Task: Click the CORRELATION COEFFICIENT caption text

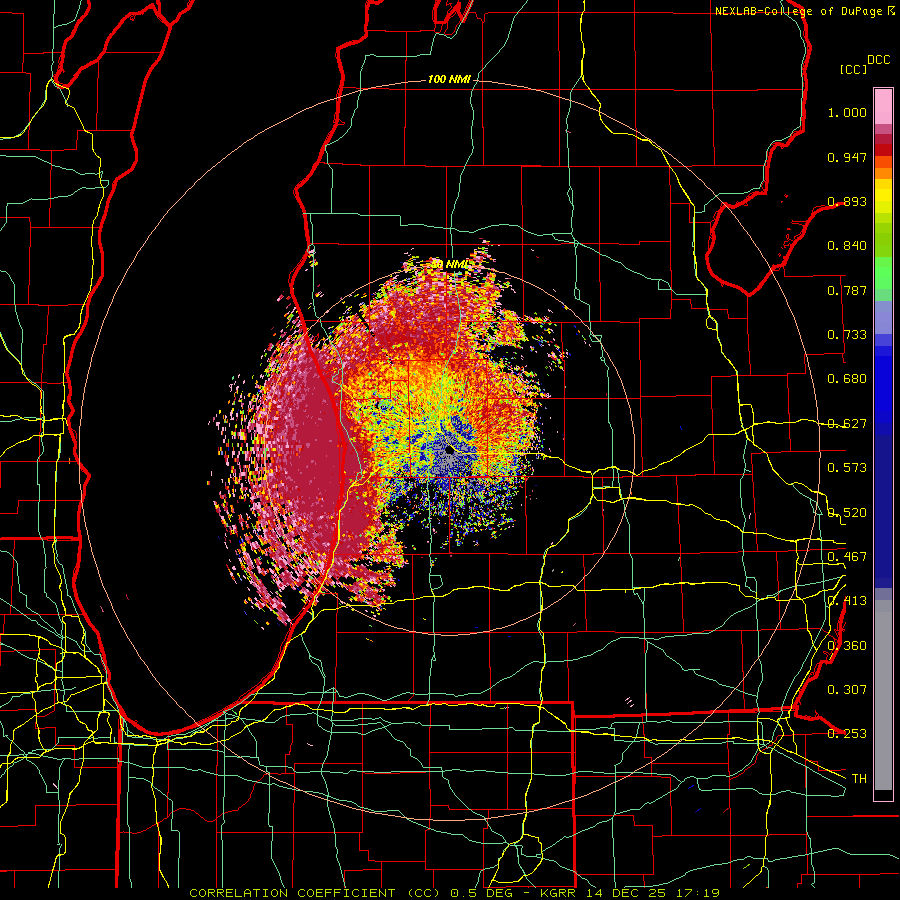Action: (x=292, y=893)
